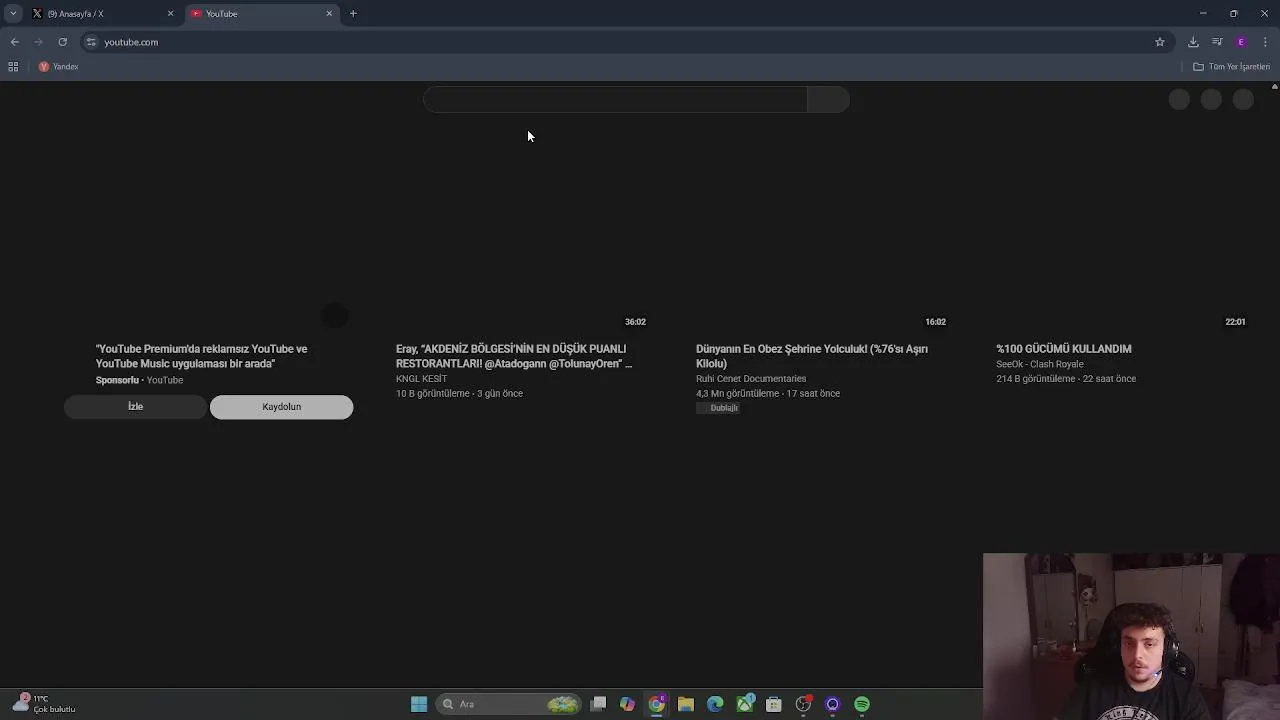
Task: Open Microsoft Store from the taskbar
Action: click(774, 704)
